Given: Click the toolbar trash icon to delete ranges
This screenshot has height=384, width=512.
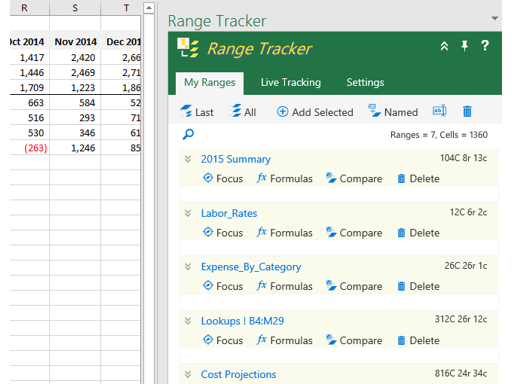Looking at the screenshot, I should coord(467,111).
